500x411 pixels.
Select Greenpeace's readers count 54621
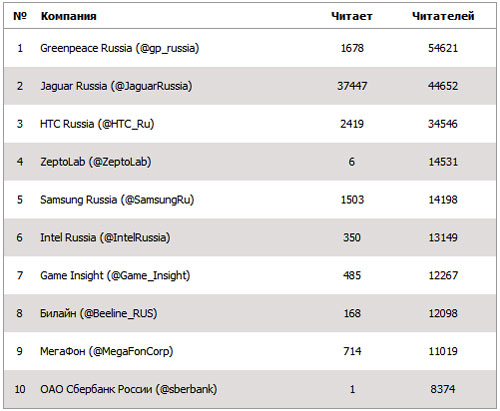coord(443,48)
